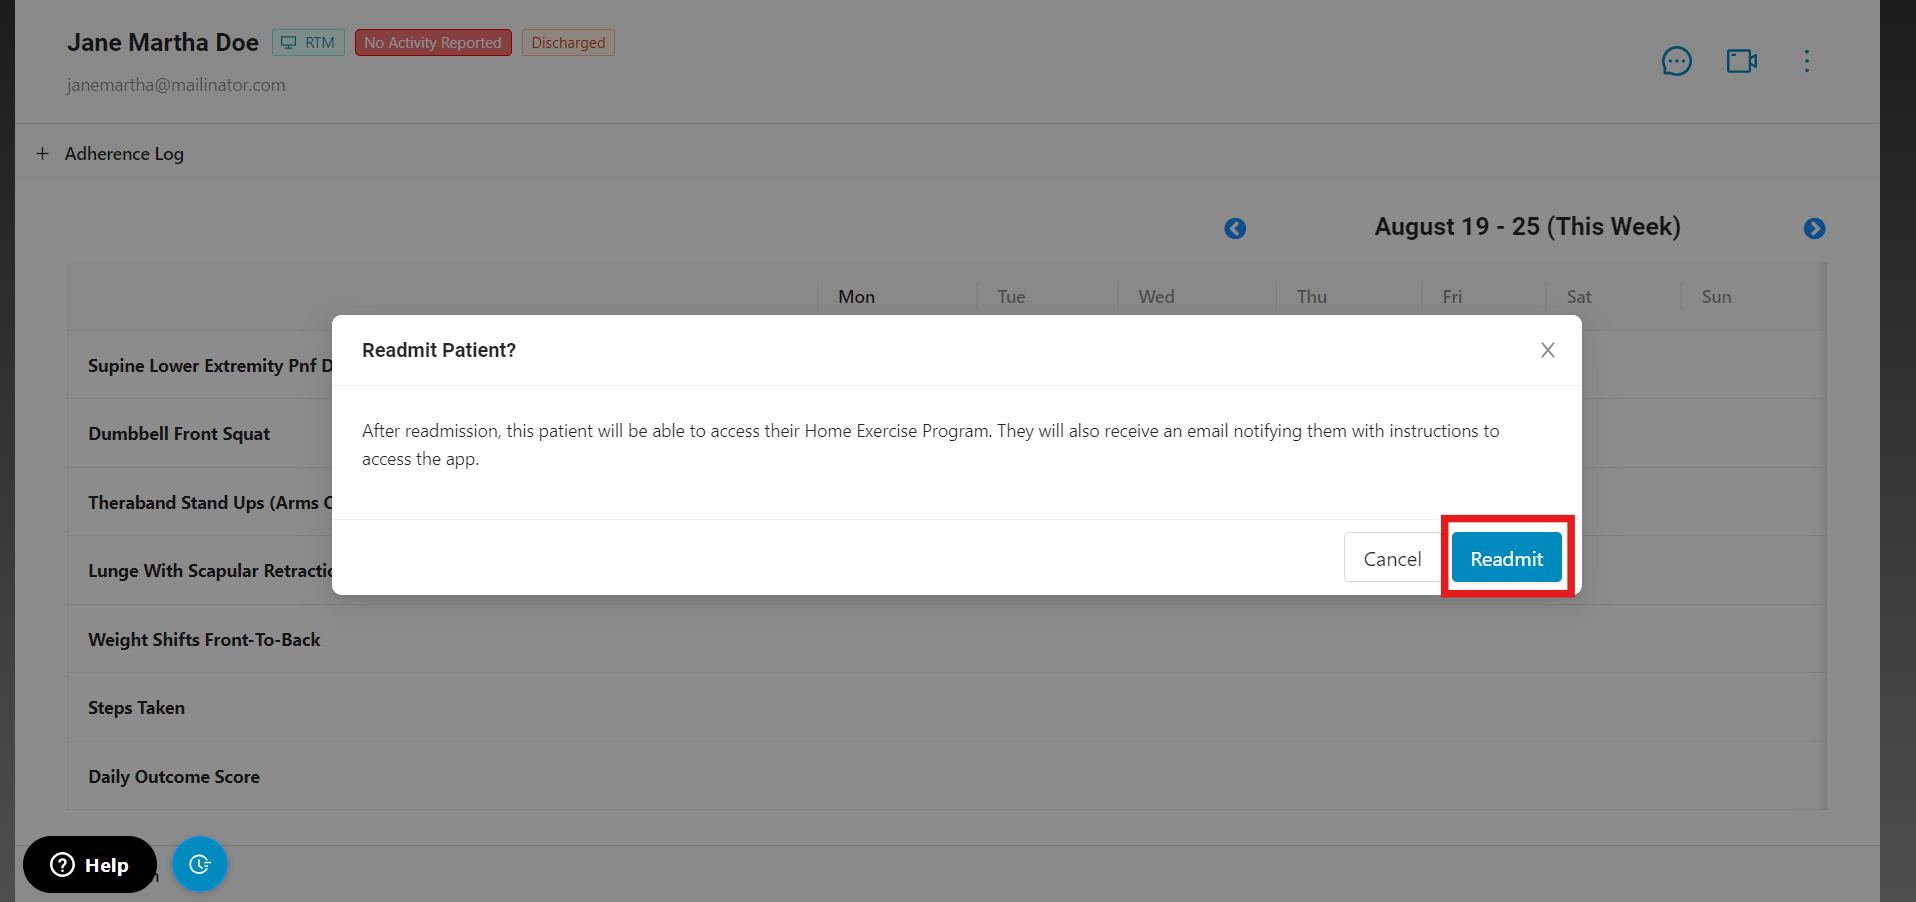The height and width of the screenshot is (902, 1916).
Task: Click the Discharged status tag
Action: [x=568, y=43]
